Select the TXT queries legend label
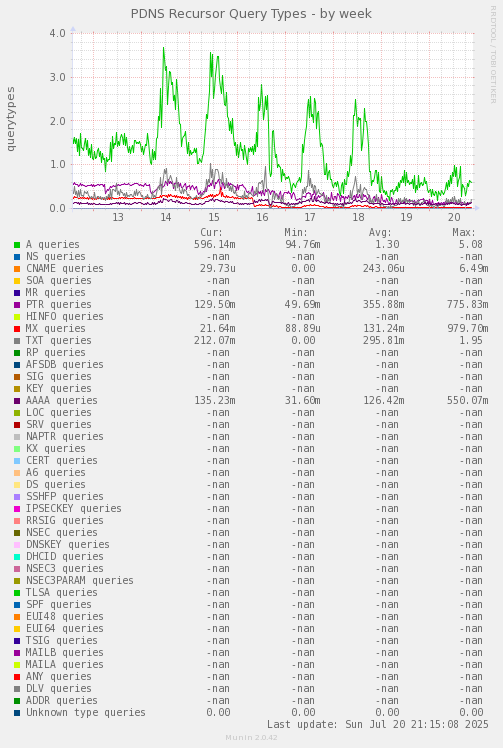503x748 pixels. tap(59, 340)
